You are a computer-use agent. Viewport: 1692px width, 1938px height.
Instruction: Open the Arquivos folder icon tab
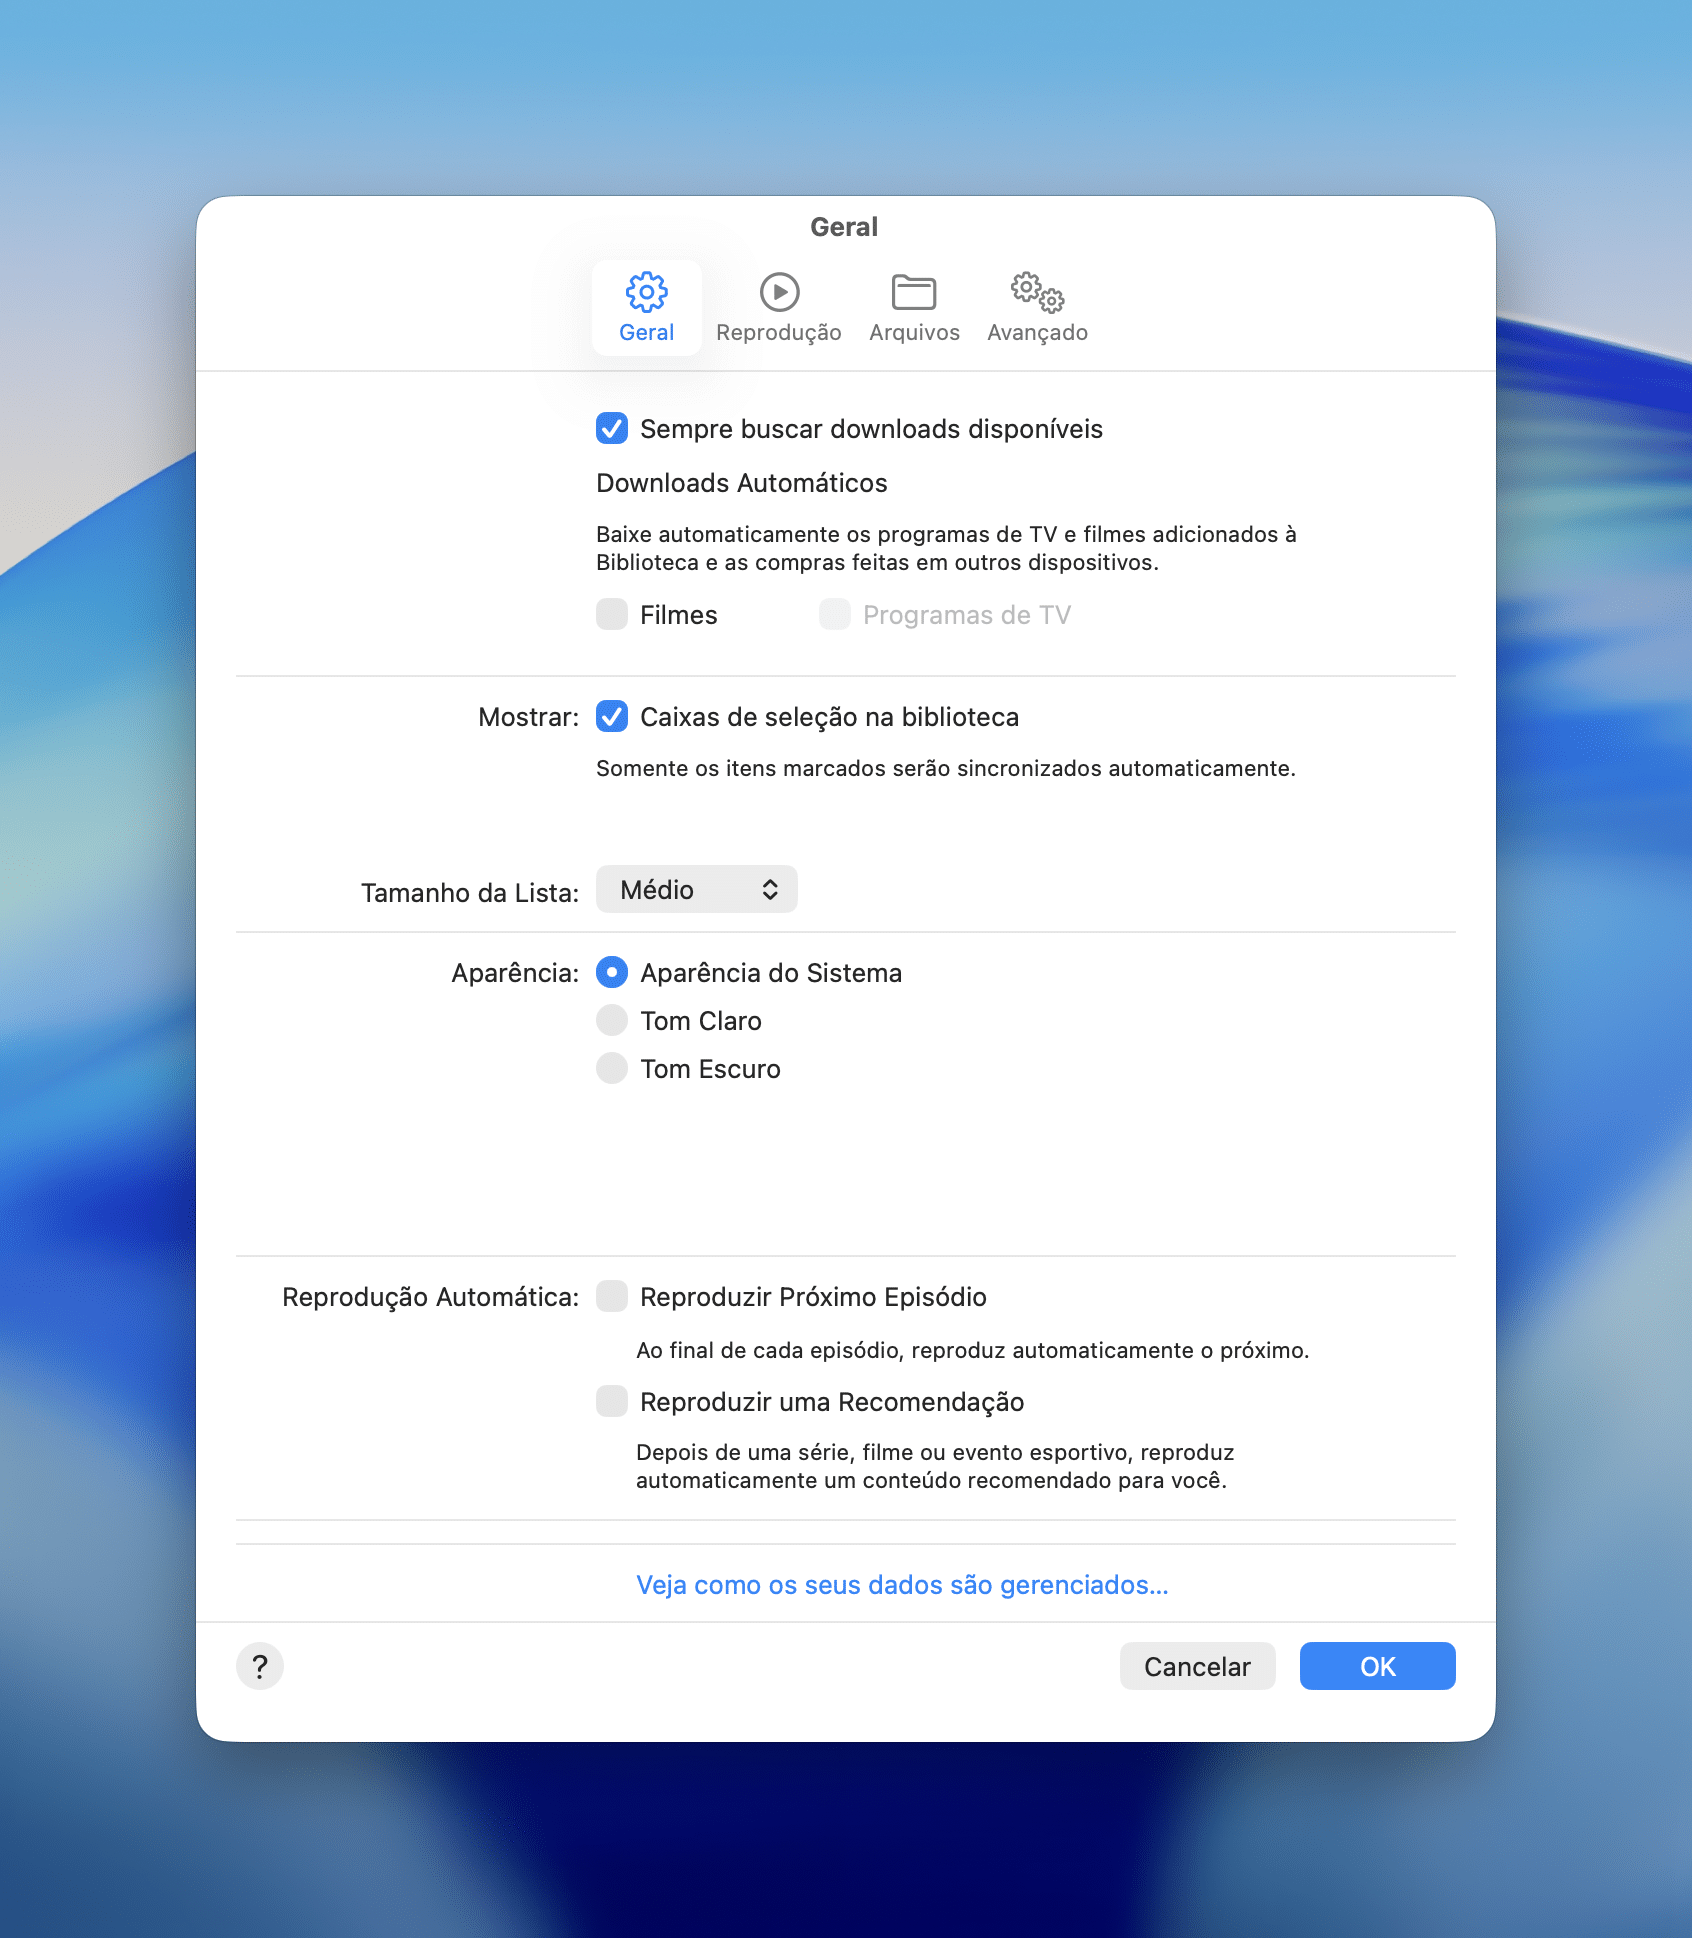tap(913, 292)
